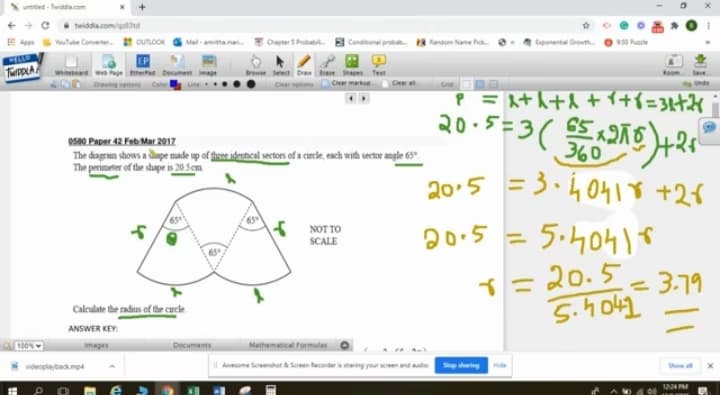Click the Stop sharing button
Image resolution: width=720 pixels, height=395 pixels.
point(461,366)
